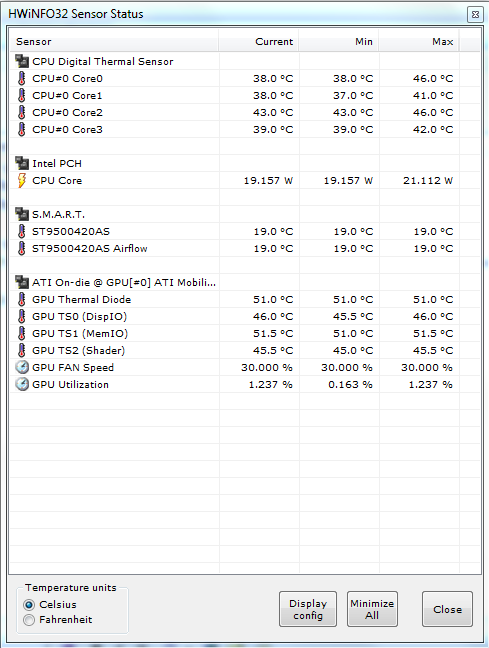Click thermometer icon beside CPU#0 Core0
489x648 pixels.
(x=21, y=78)
